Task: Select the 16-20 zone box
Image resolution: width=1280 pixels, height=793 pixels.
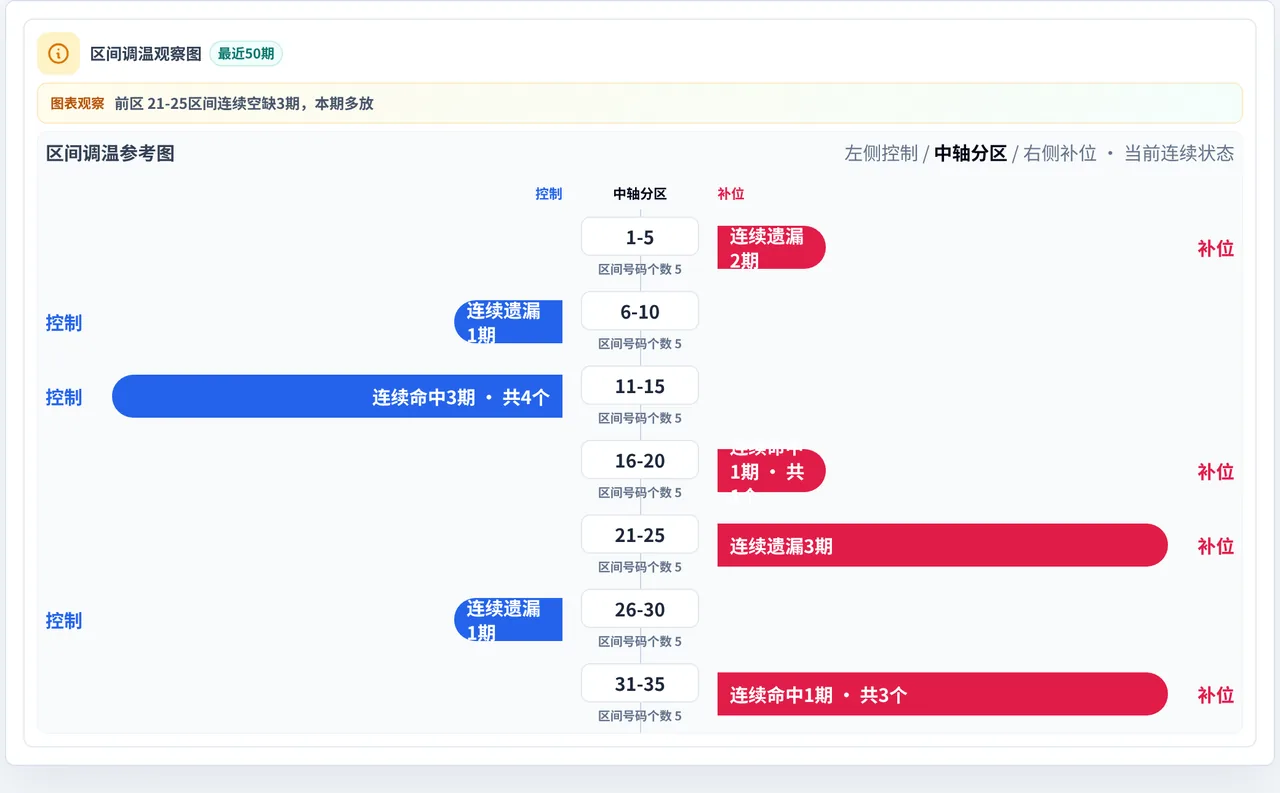Action: coord(640,460)
